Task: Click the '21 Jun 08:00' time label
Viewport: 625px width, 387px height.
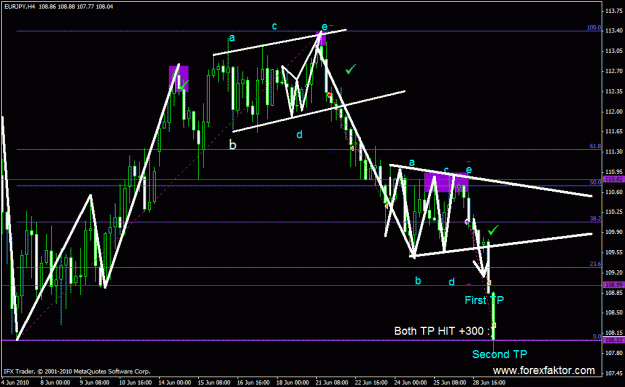Action: point(332,383)
